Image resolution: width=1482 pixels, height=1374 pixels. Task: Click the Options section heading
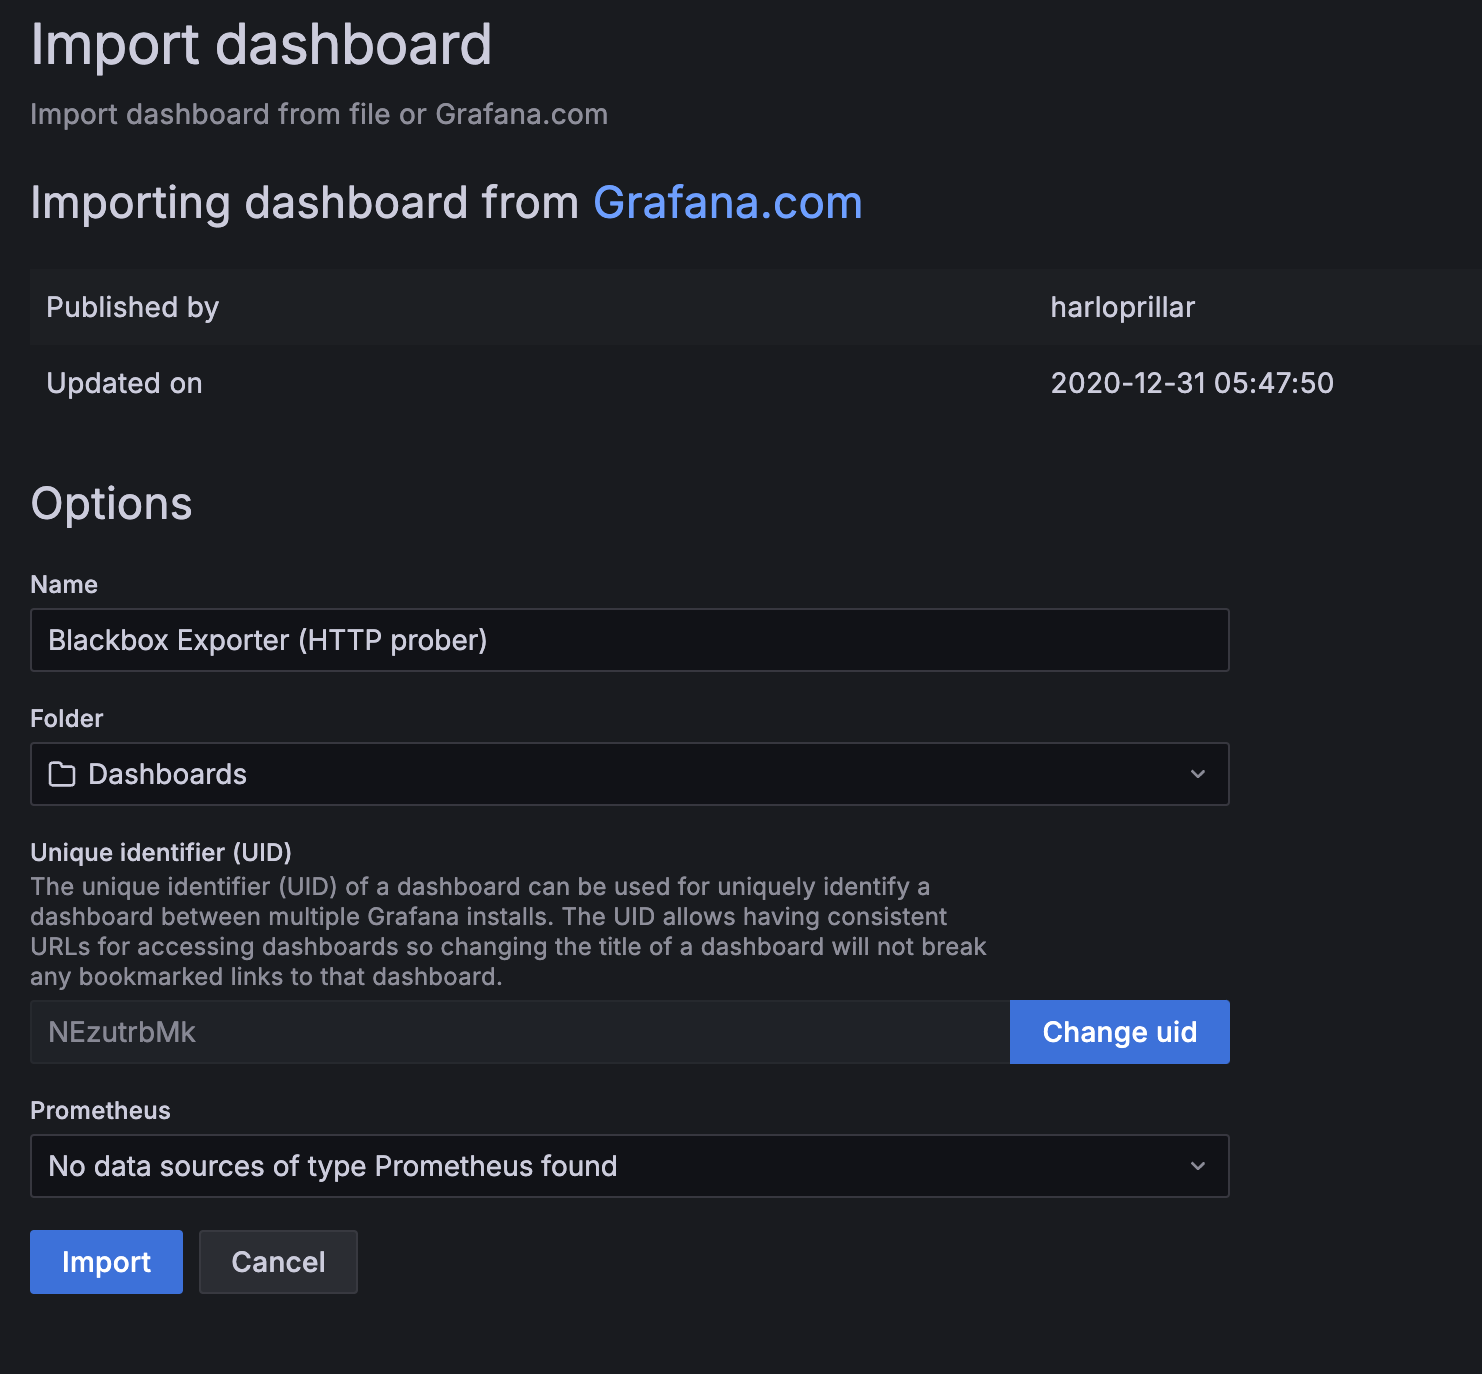[x=111, y=504]
